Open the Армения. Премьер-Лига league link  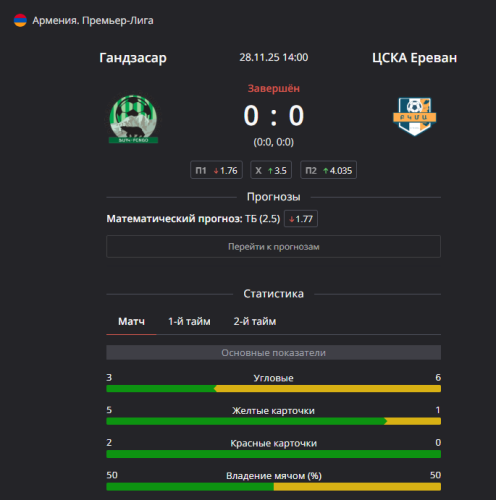click(x=93, y=20)
